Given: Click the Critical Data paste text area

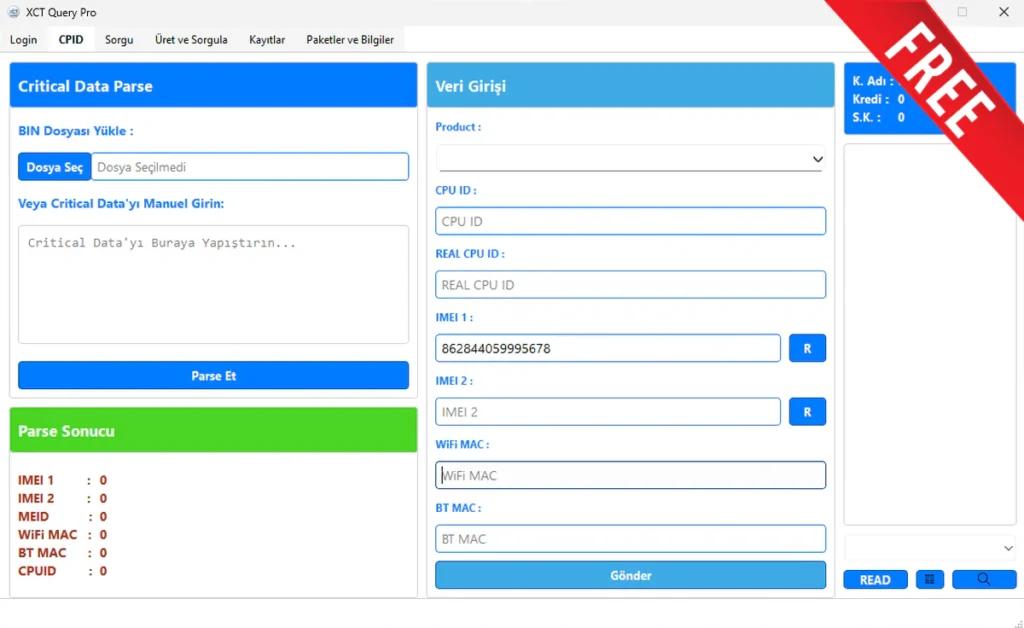Looking at the screenshot, I should [x=213, y=284].
